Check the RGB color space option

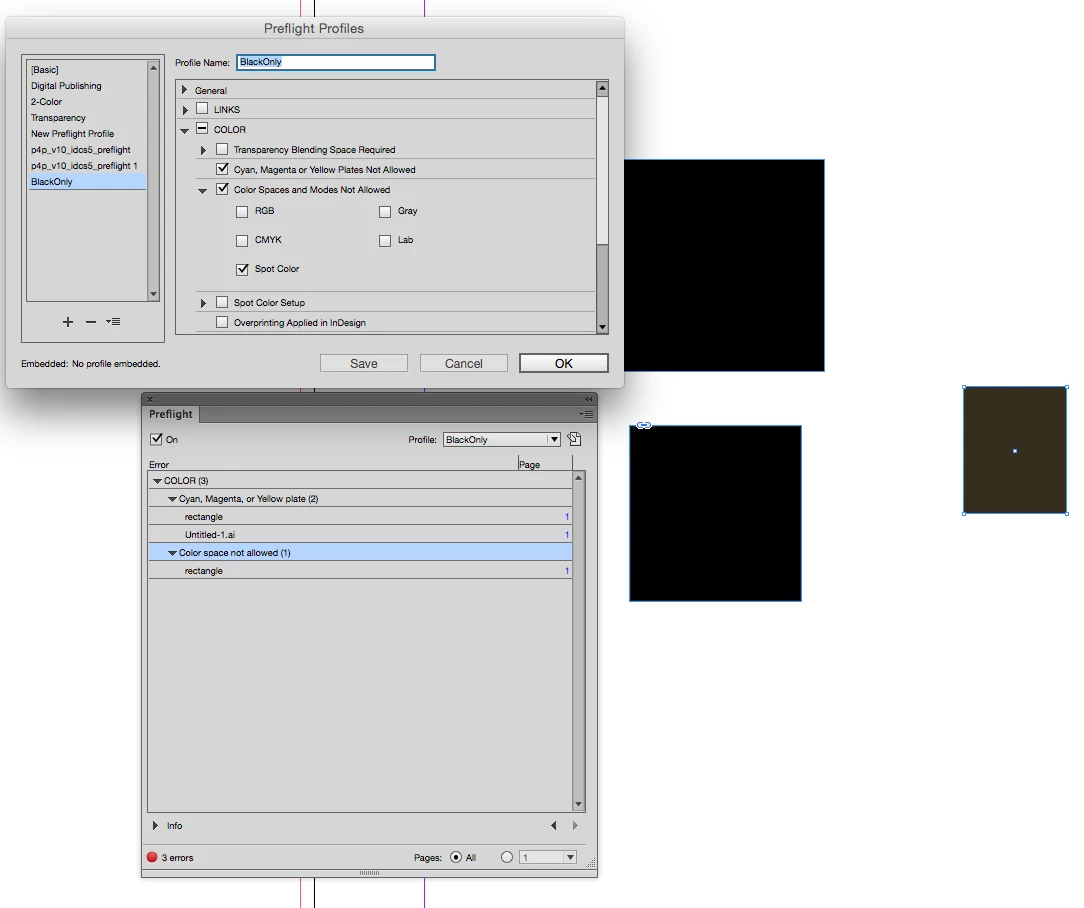[242, 212]
